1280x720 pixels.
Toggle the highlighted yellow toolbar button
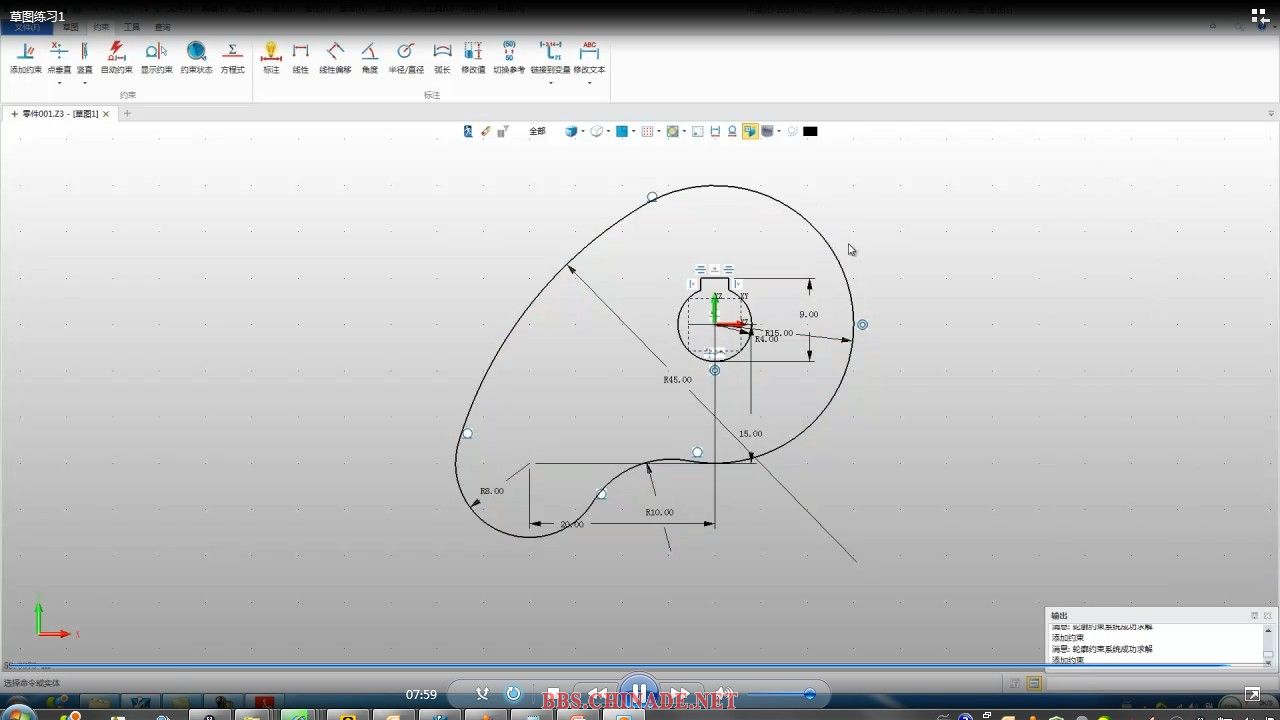pos(750,131)
